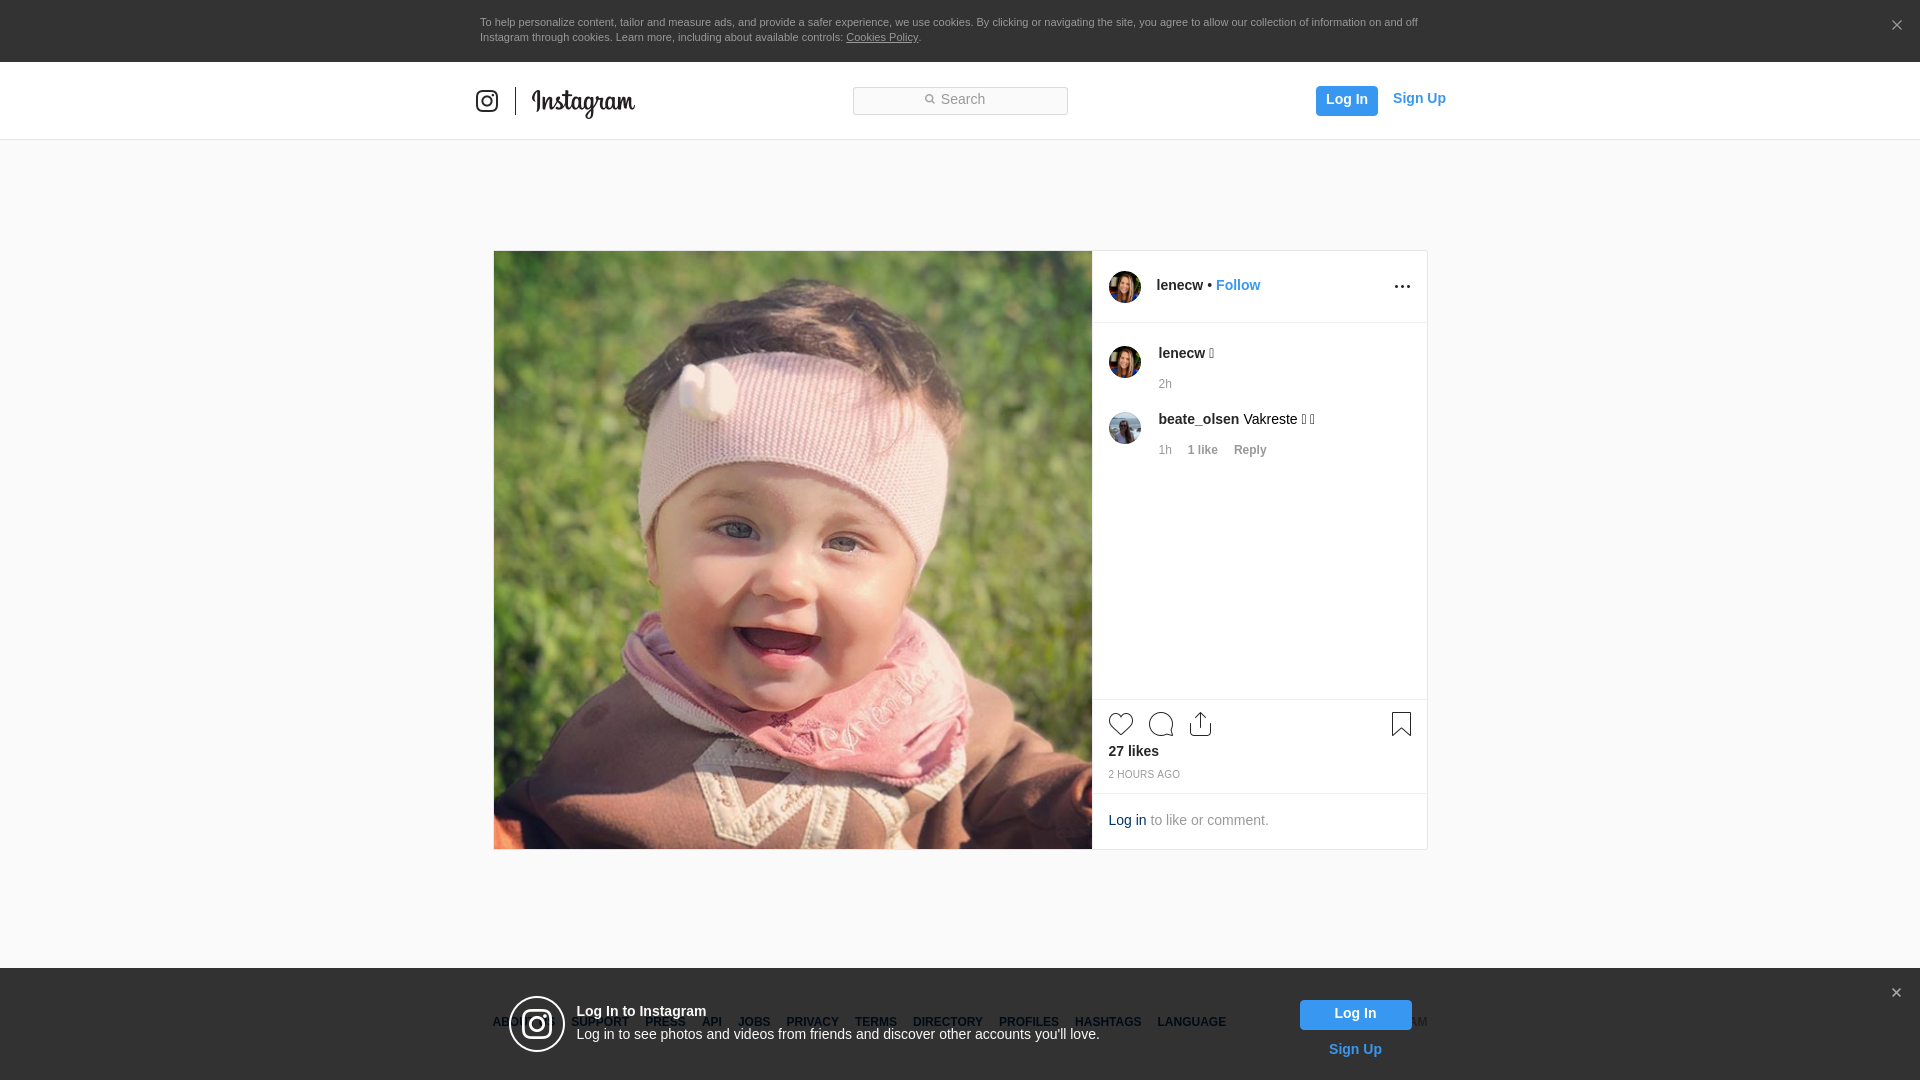Open beate_olsen's profile picture
Image resolution: width=1920 pixels, height=1080 pixels.
(1124, 428)
